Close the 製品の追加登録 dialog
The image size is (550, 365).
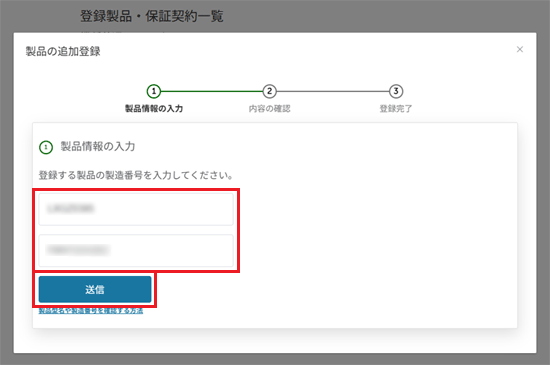(520, 49)
